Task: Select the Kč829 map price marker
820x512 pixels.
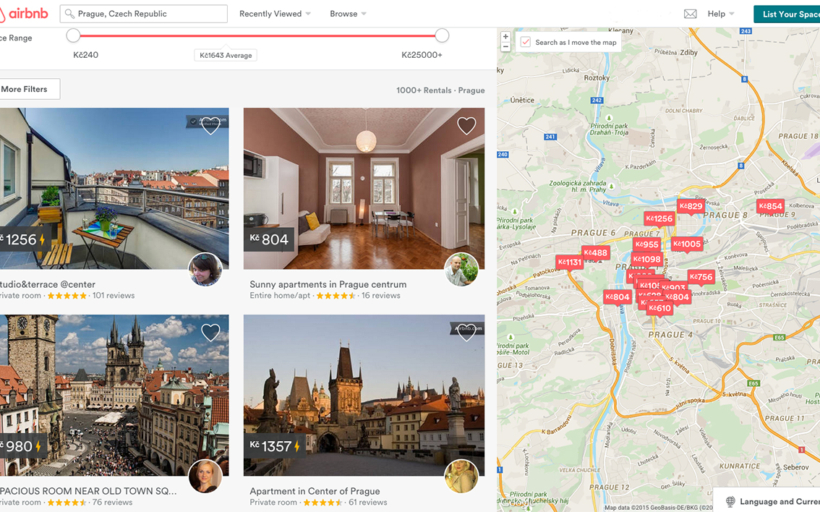Action: 690,207
